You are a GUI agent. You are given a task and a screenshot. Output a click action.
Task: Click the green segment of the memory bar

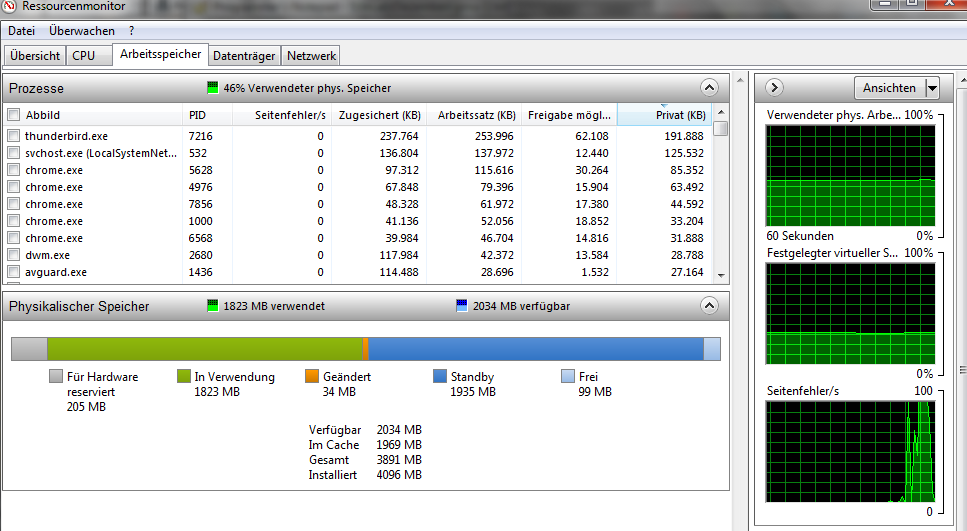(x=205, y=348)
